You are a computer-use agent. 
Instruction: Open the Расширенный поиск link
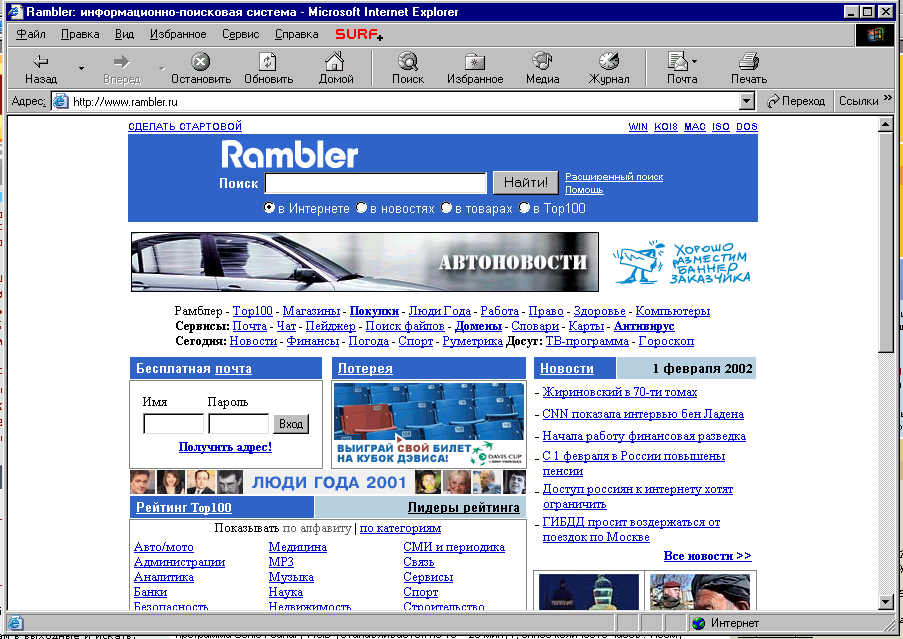(614, 177)
